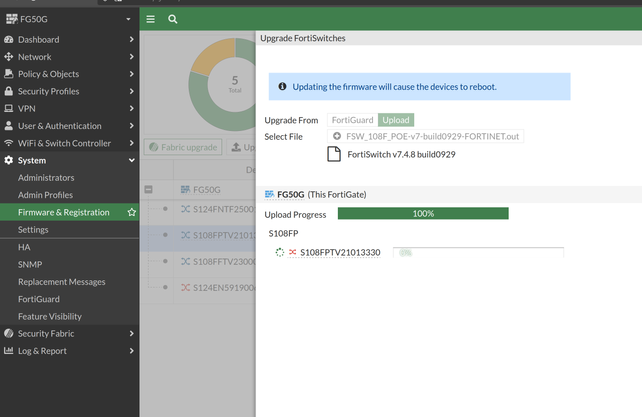Open Replacement Messages menu item
Viewport: 642px width, 417px height.
coord(61,282)
